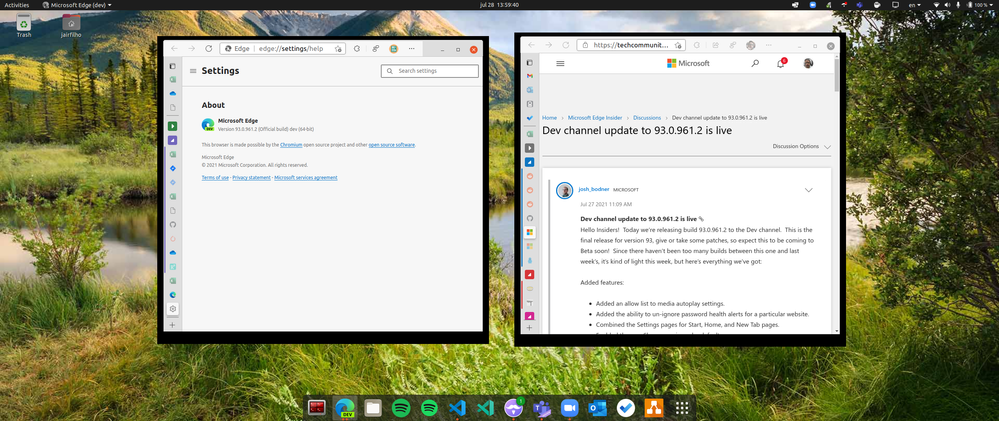Viewport: 999px width, 421px height.
Task: Launch Edge Dev from the dock
Action: [x=345, y=408]
